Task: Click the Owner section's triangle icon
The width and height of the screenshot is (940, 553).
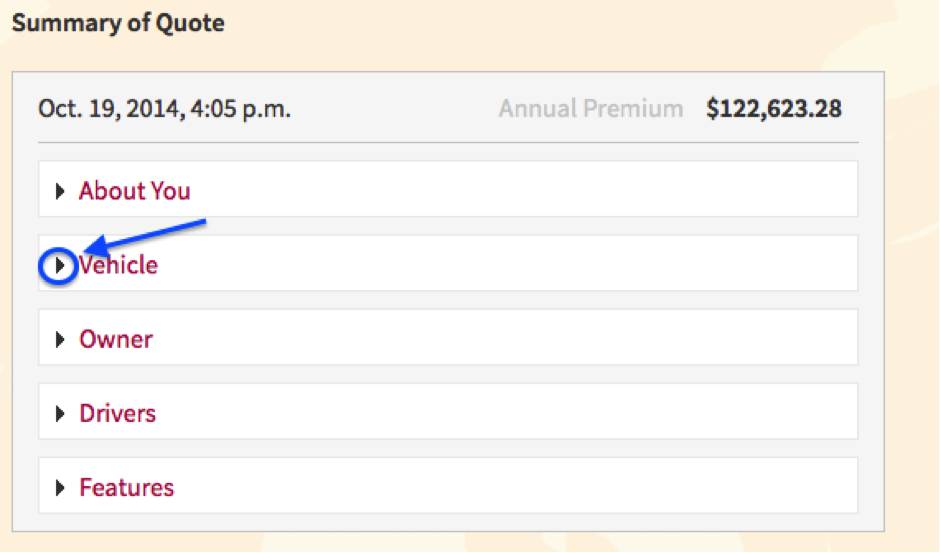Action: click(61, 340)
